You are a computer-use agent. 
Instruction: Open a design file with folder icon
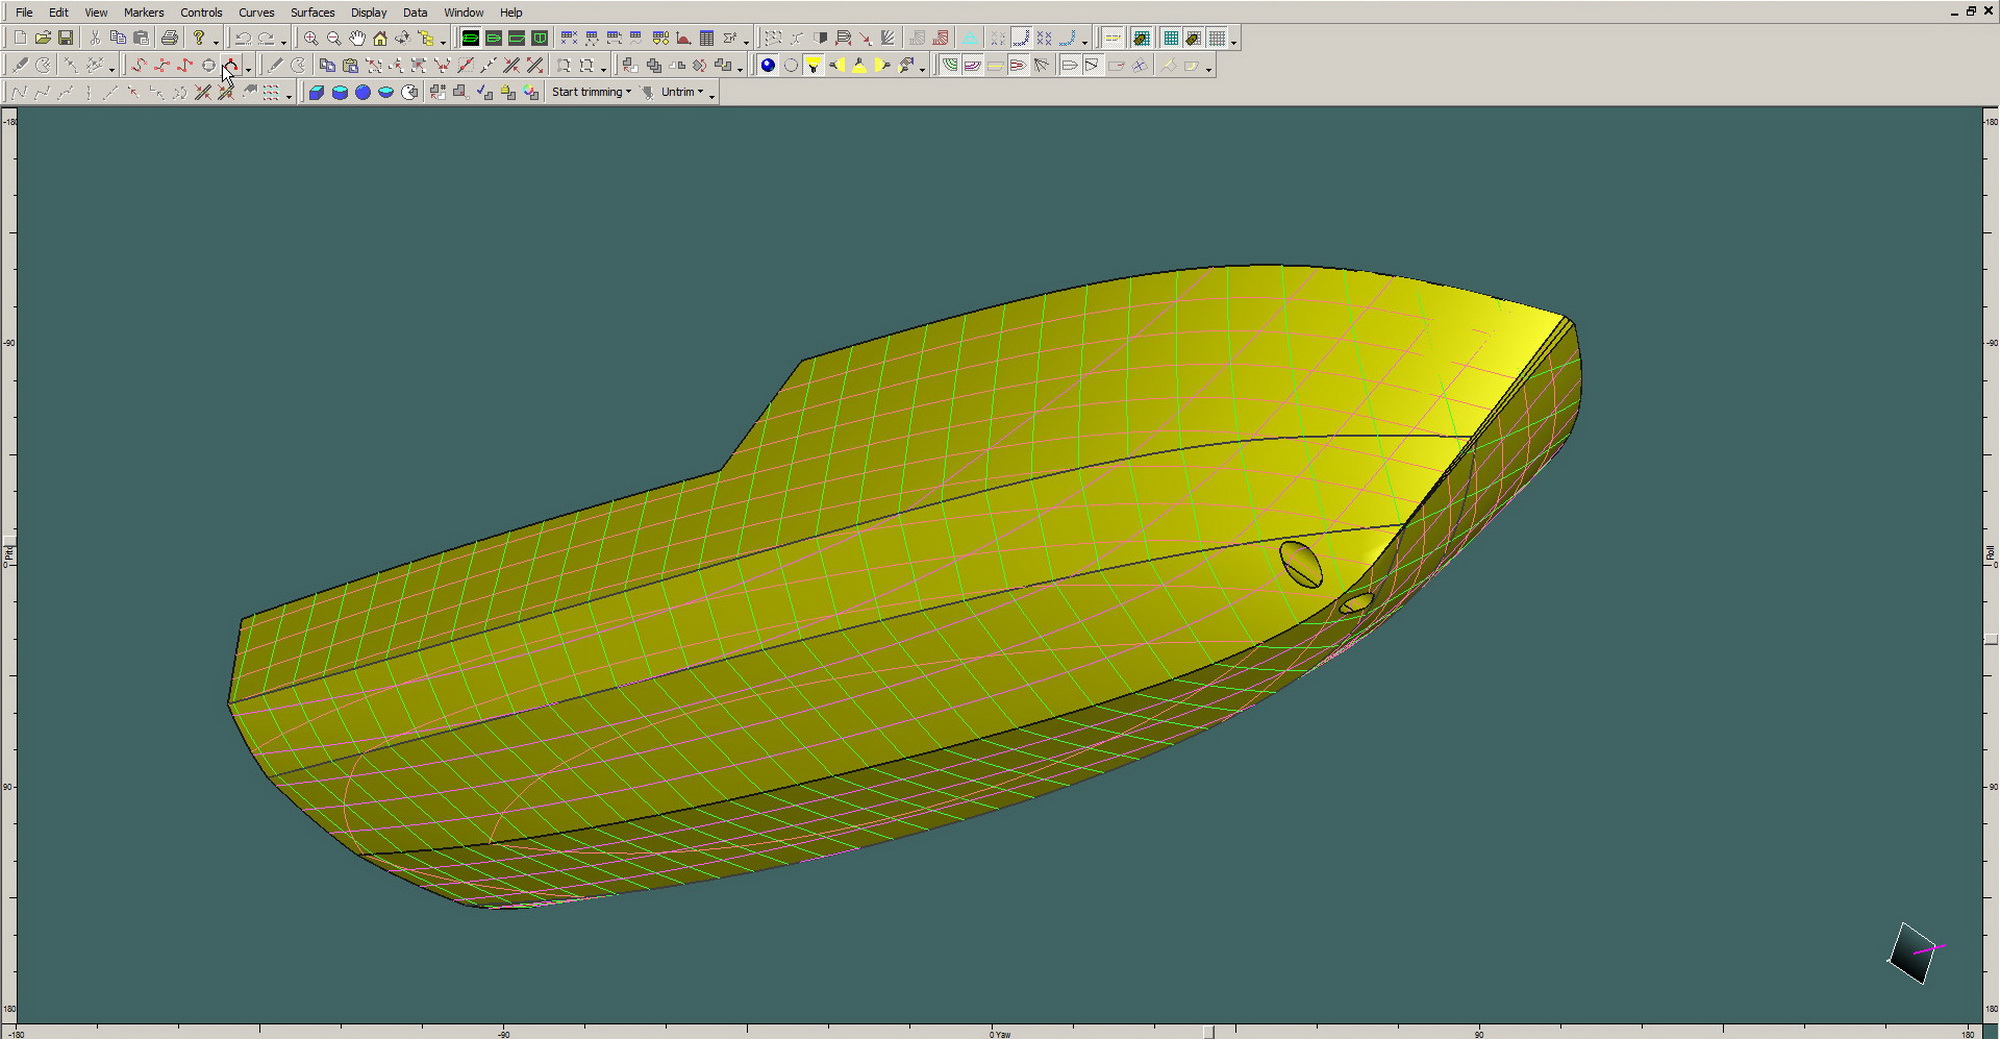(x=42, y=38)
